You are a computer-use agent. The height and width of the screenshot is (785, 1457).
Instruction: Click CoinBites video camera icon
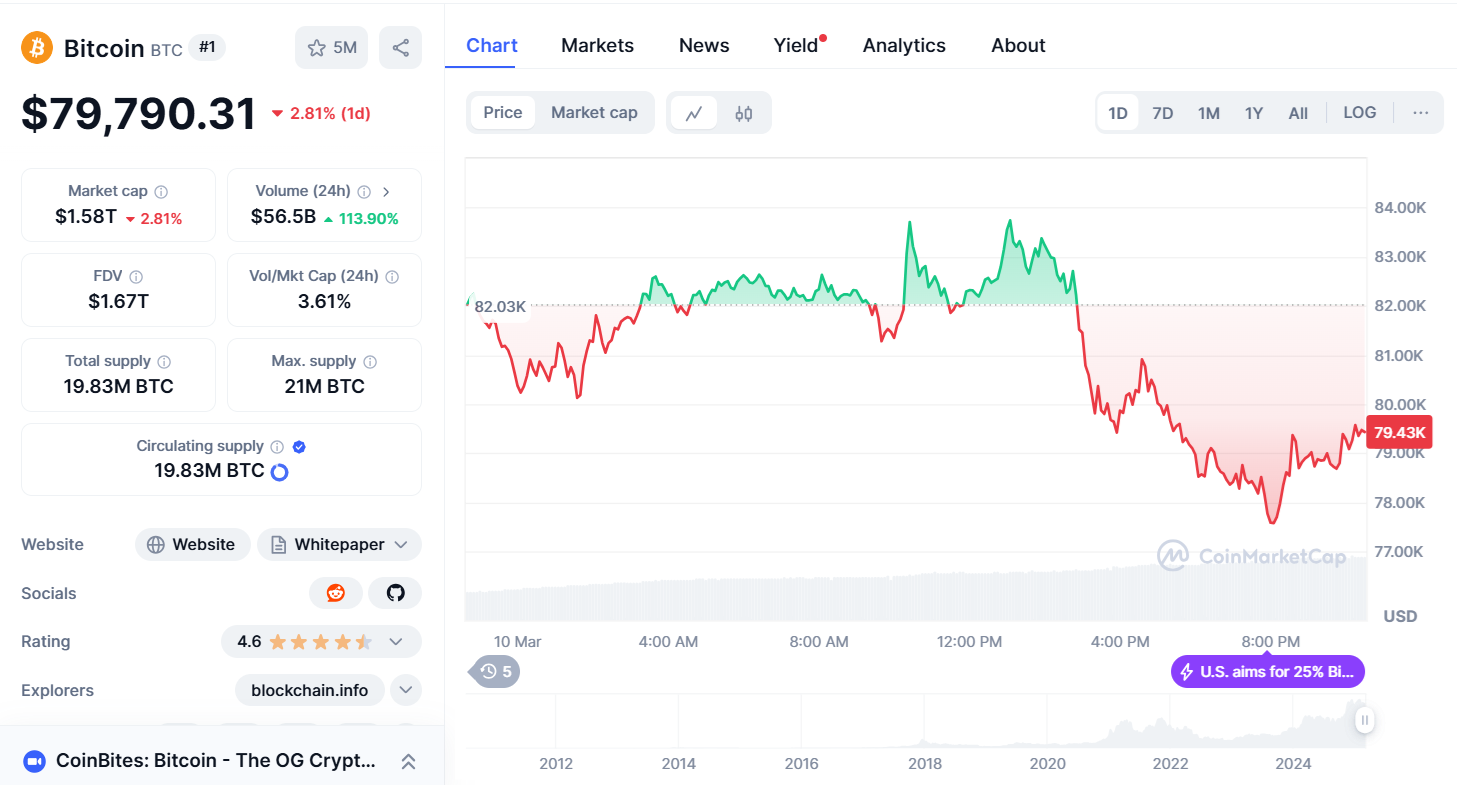(x=34, y=761)
